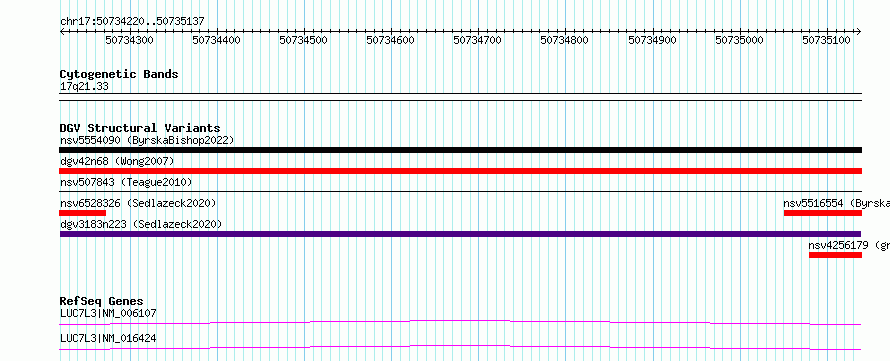This screenshot has height=361, width=890.
Task: Click the dgv42n68 (Wong2007) label
Action: click(117, 162)
